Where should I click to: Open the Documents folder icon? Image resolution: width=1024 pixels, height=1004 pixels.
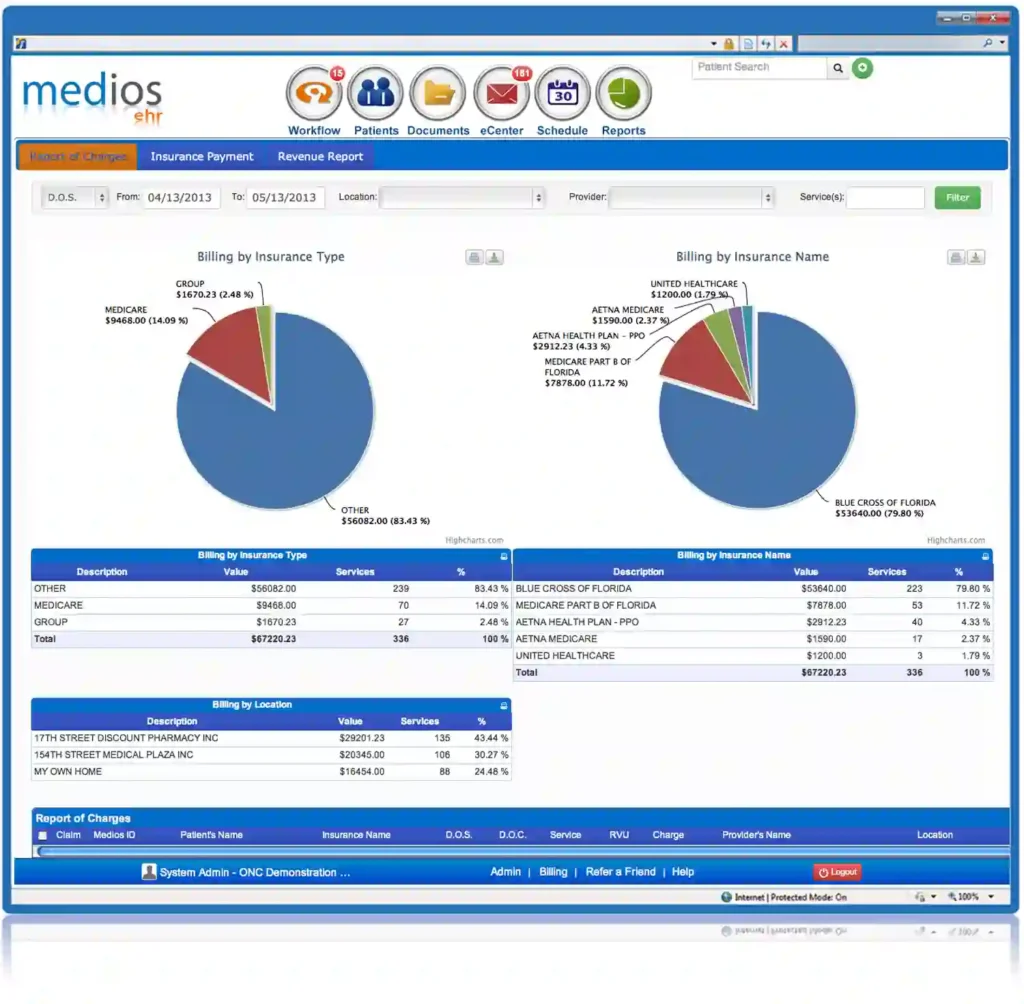click(438, 92)
